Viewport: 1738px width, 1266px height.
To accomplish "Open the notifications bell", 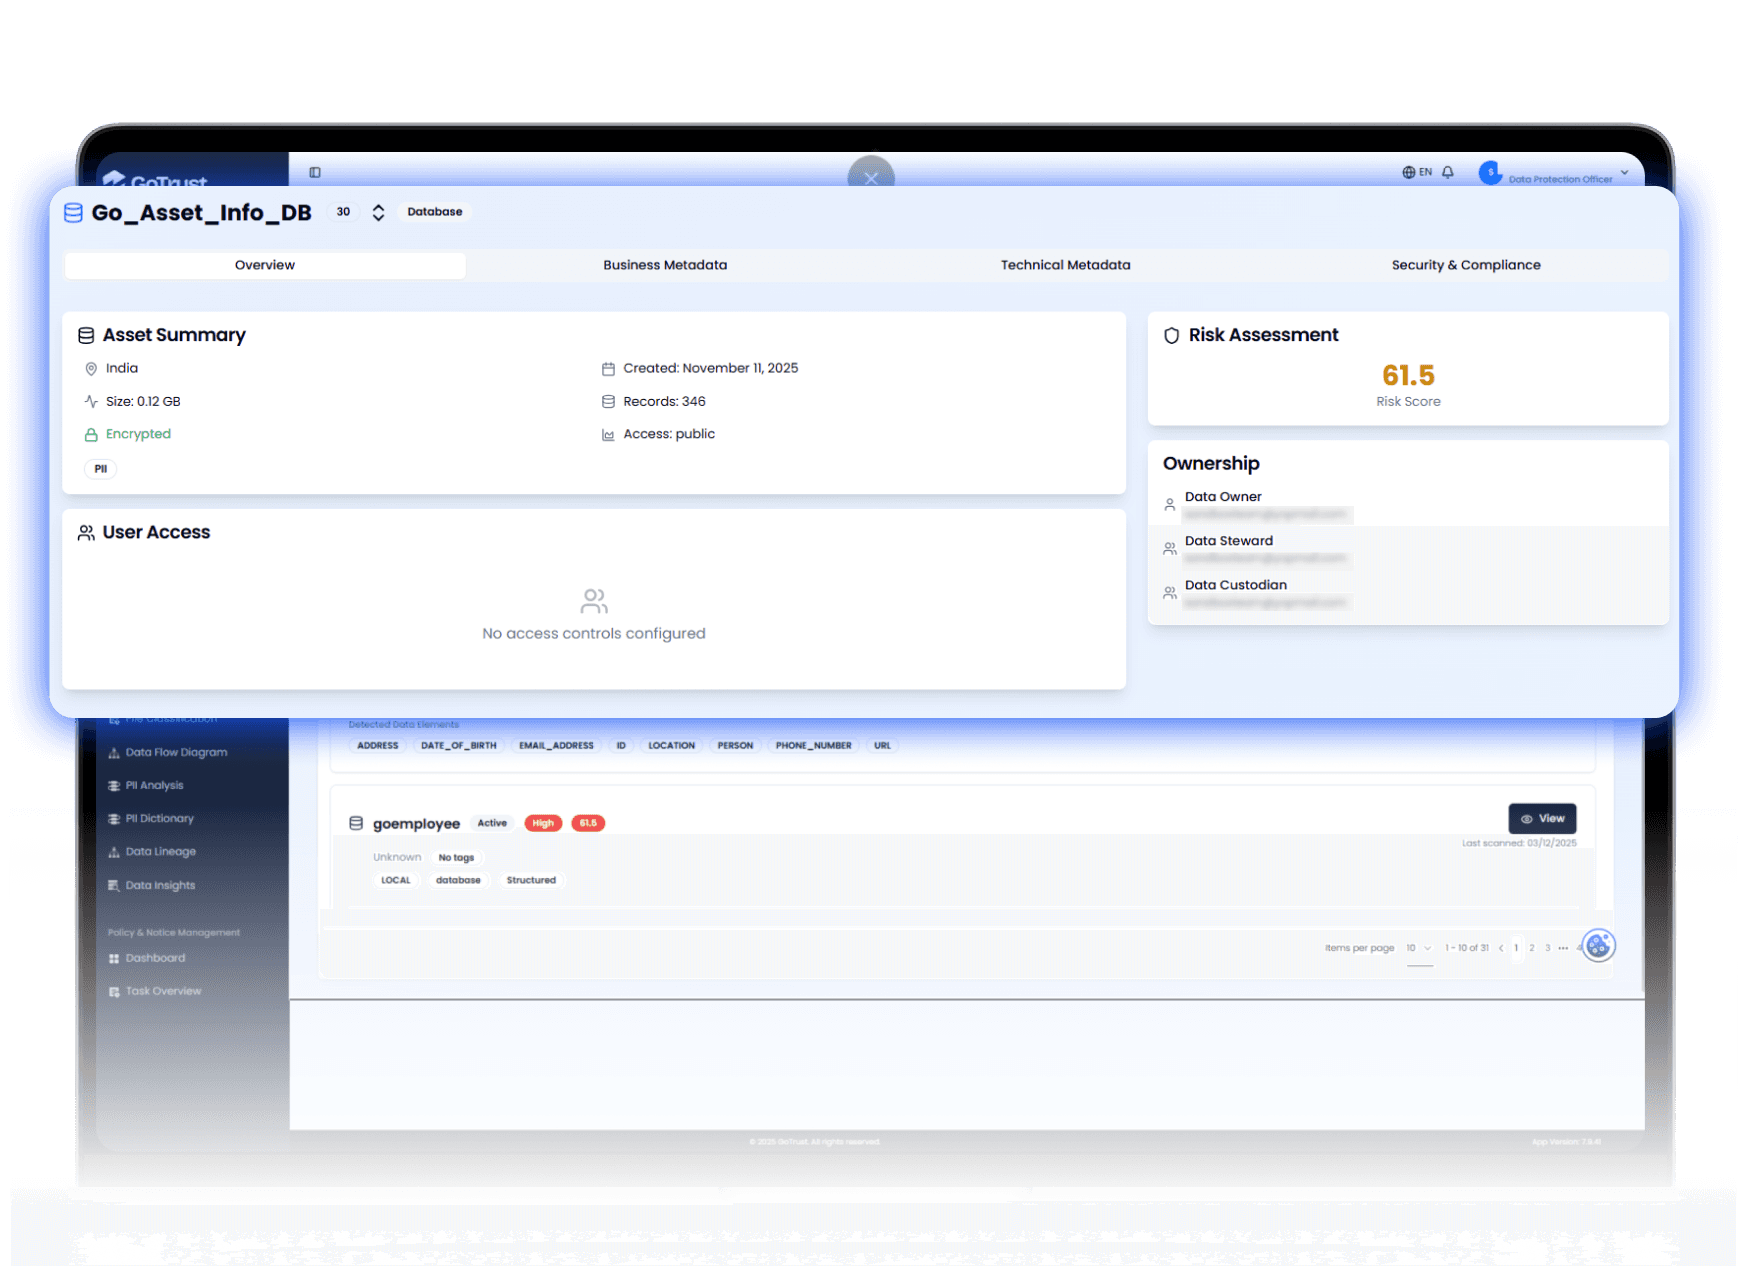I will click(x=1448, y=172).
